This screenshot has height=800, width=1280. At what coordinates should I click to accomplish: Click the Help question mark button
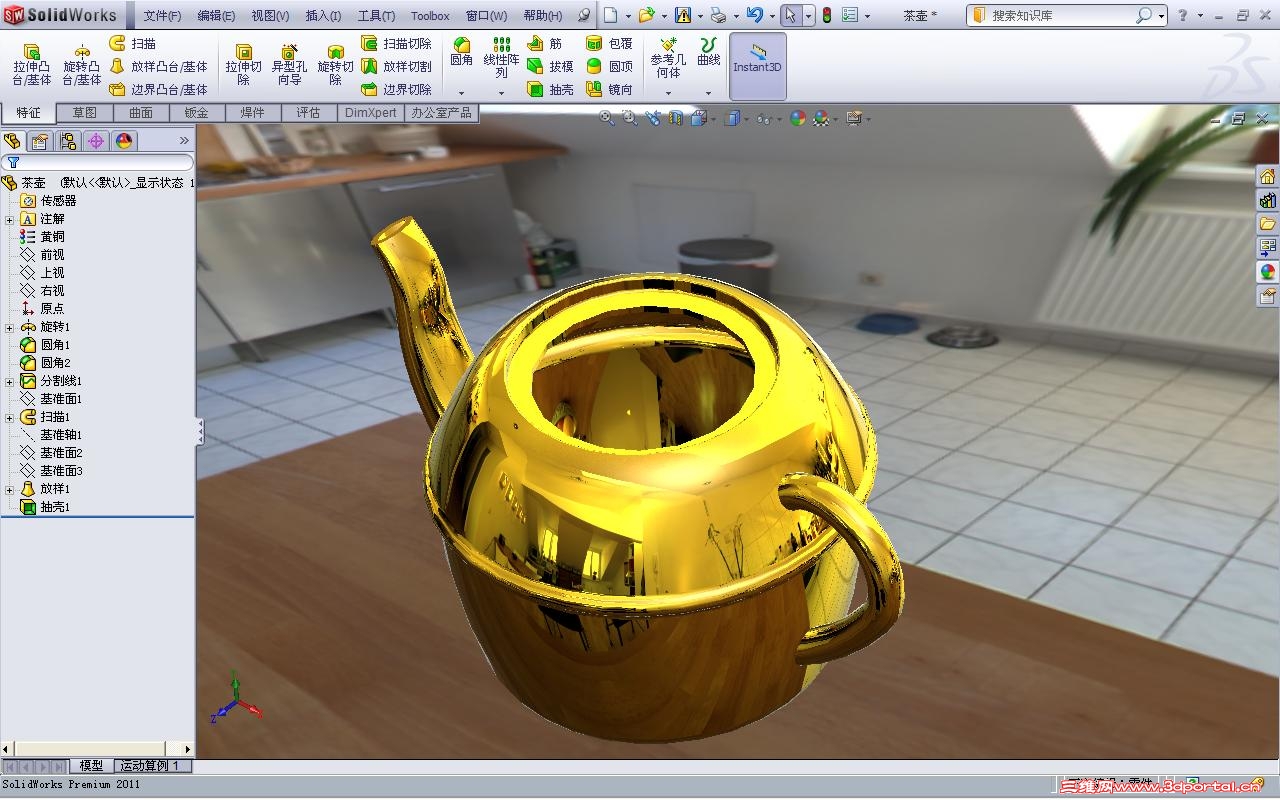tap(1183, 16)
